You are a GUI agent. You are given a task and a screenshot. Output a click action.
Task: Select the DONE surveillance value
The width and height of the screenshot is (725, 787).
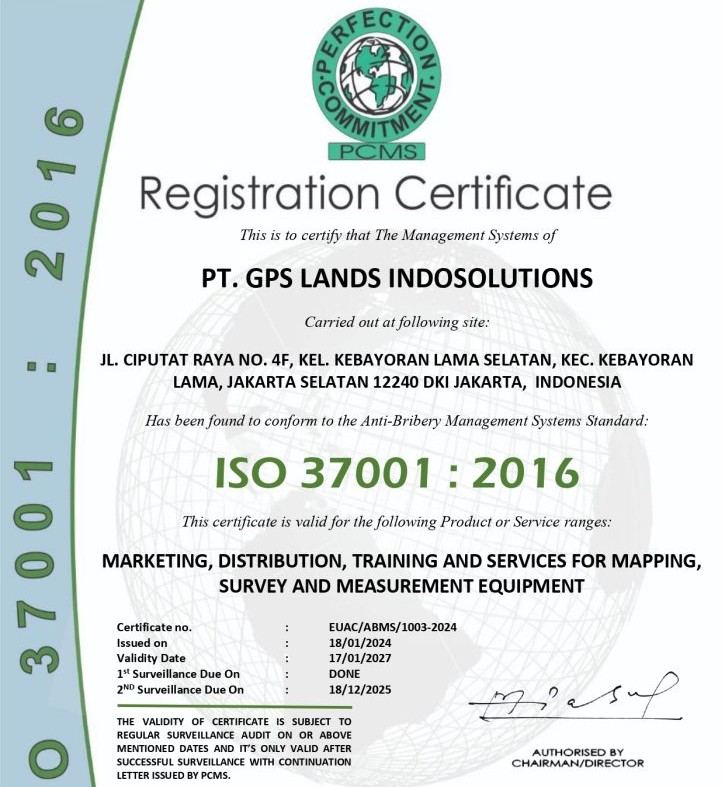(x=344, y=674)
